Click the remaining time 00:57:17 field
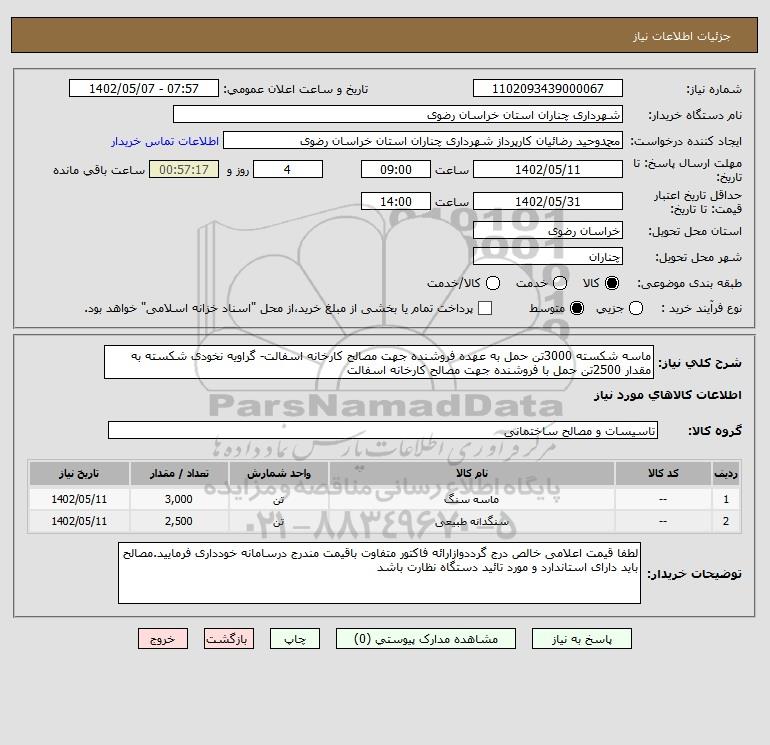770x745 pixels. click(x=184, y=169)
